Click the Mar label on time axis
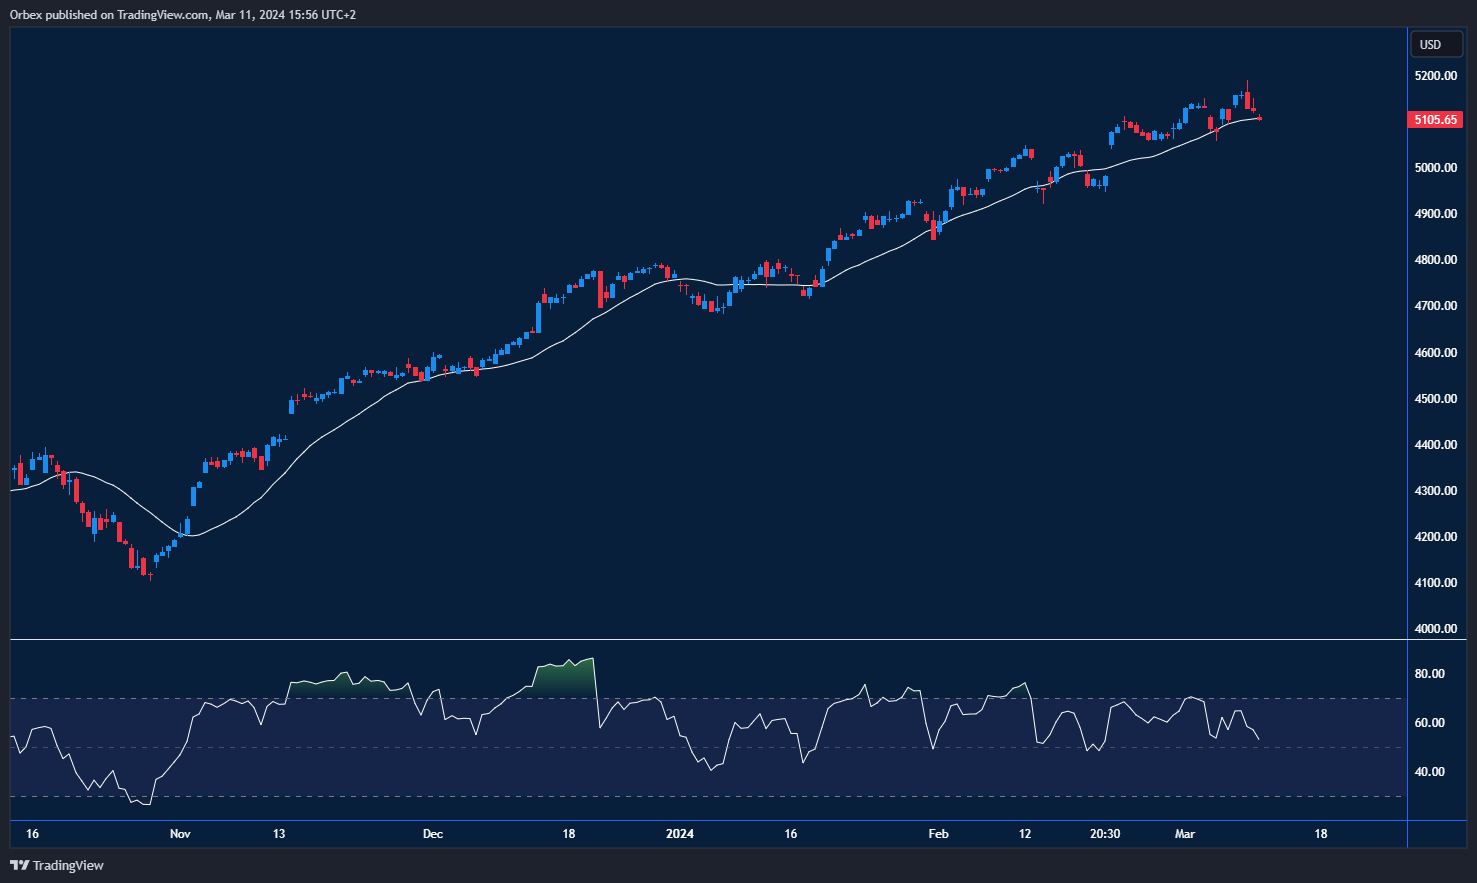 [x=1185, y=834]
